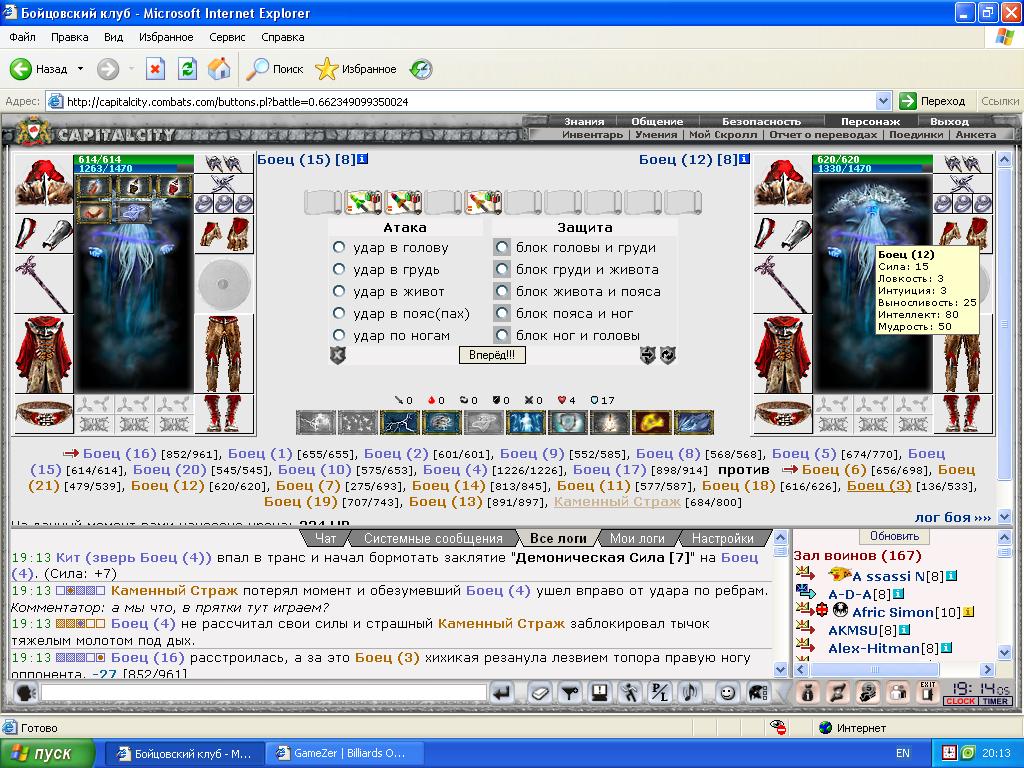Click the chat send arrow icon
The width and height of the screenshot is (1024, 768).
point(502,693)
